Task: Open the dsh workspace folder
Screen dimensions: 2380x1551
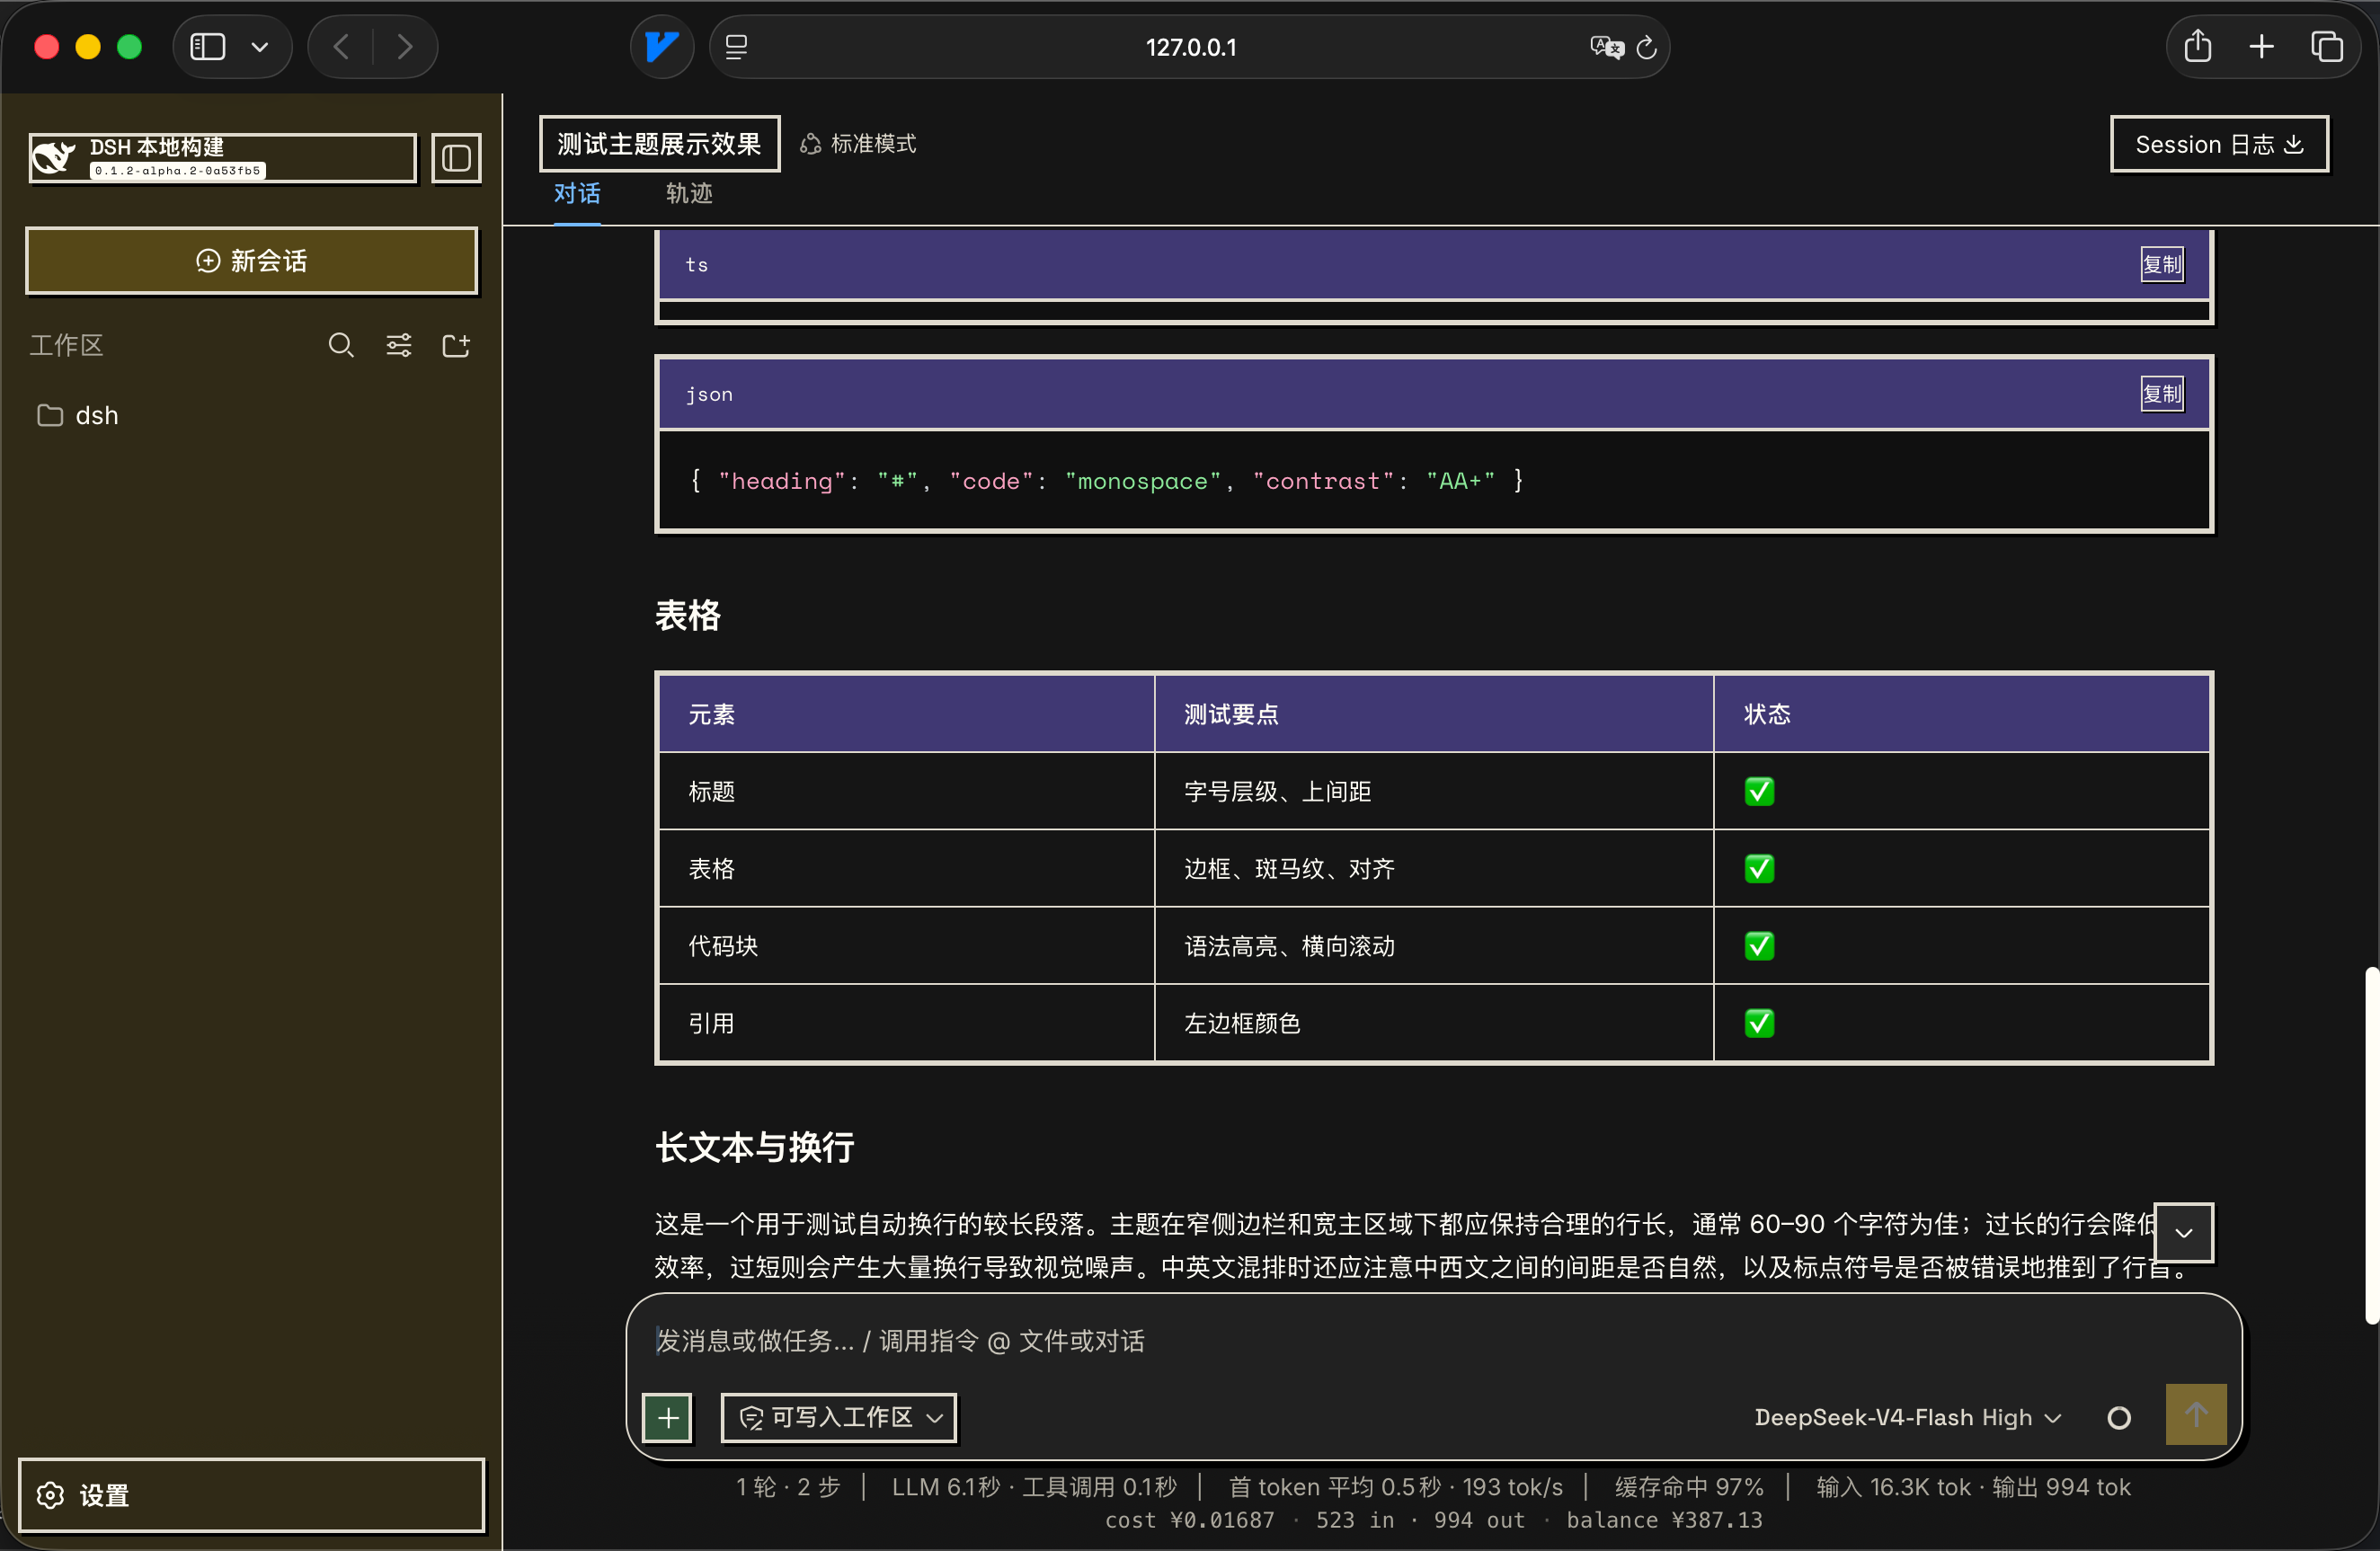Action: coord(78,416)
